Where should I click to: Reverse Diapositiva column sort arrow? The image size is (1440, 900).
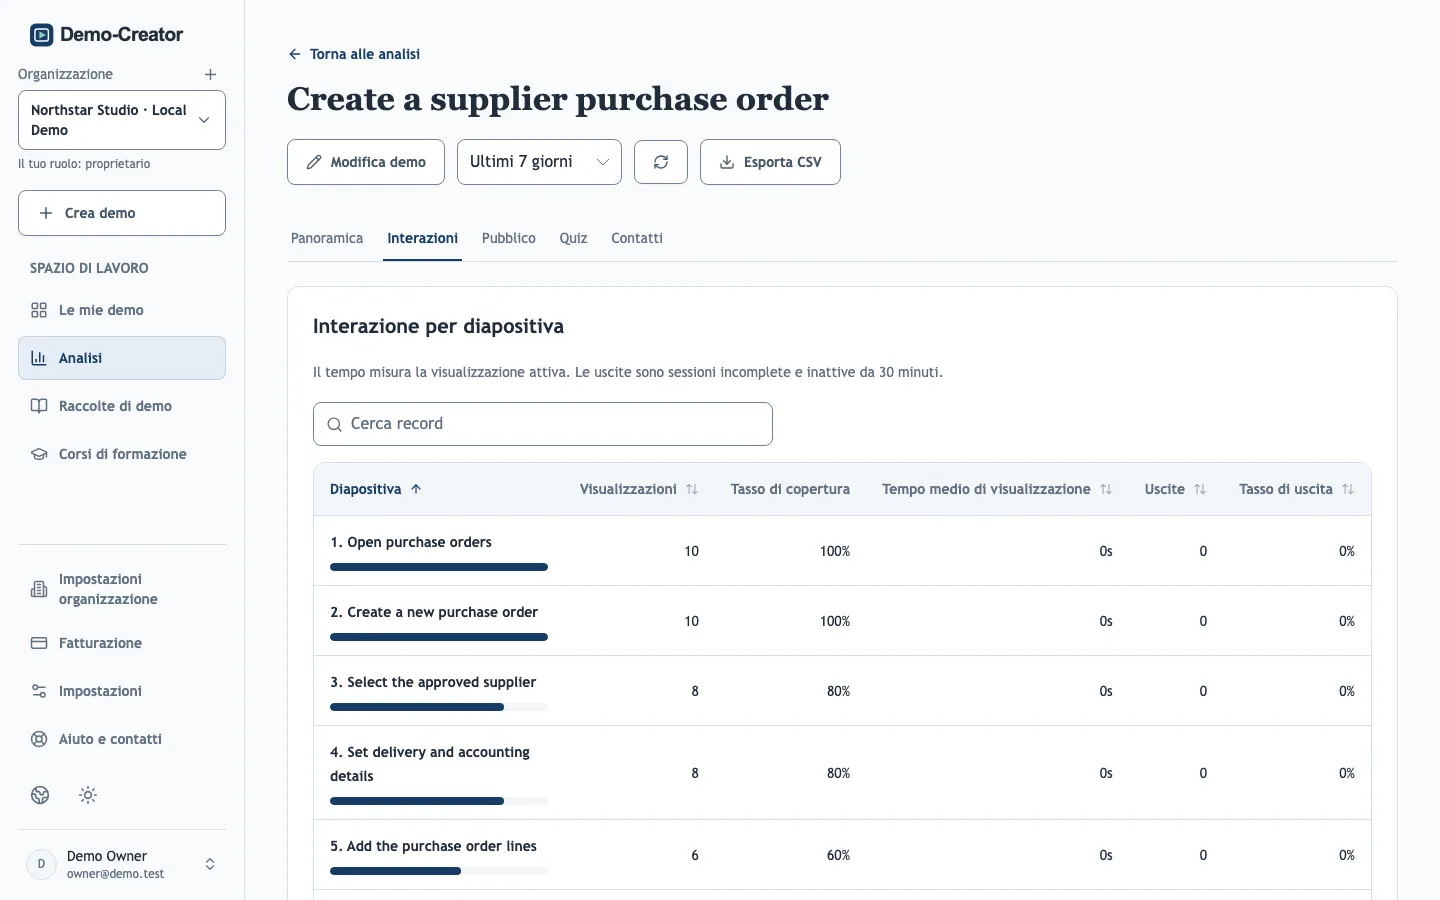[x=416, y=489]
